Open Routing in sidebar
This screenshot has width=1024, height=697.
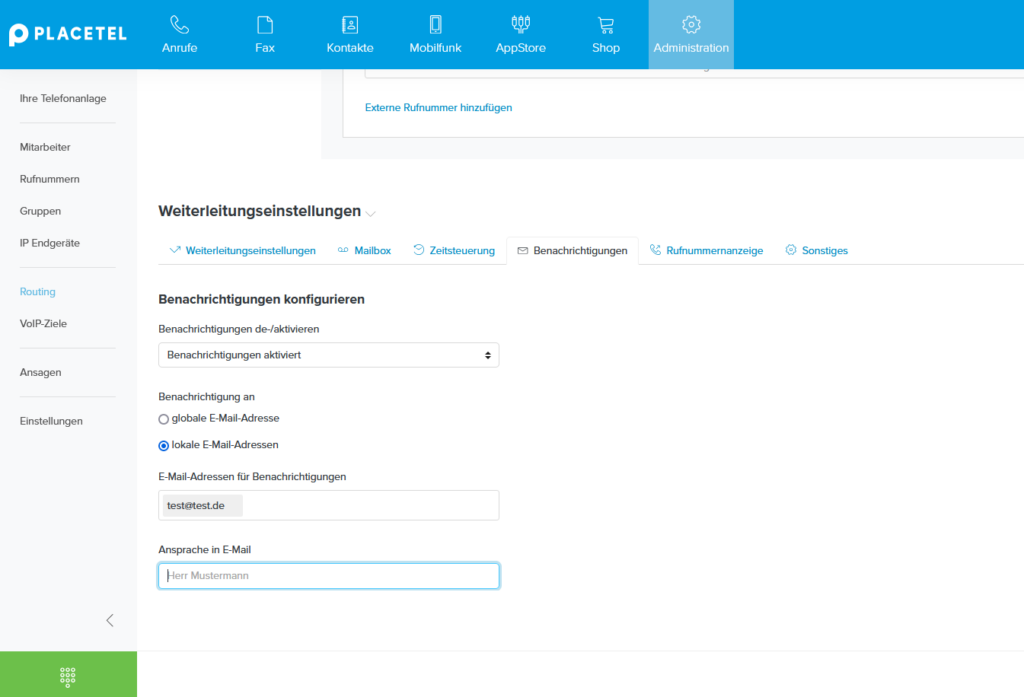click(37, 292)
